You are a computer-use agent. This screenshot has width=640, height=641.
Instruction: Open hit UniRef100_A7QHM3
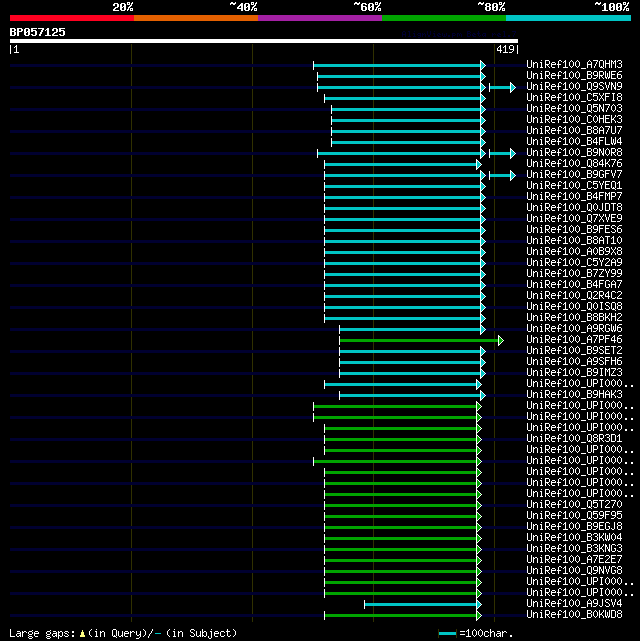pos(574,65)
